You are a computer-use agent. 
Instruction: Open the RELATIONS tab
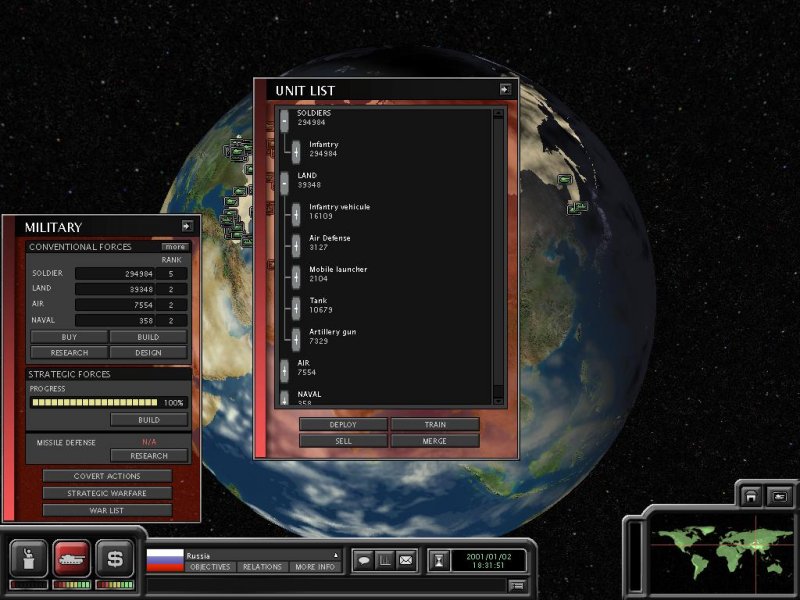pyautogui.click(x=262, y=567)
